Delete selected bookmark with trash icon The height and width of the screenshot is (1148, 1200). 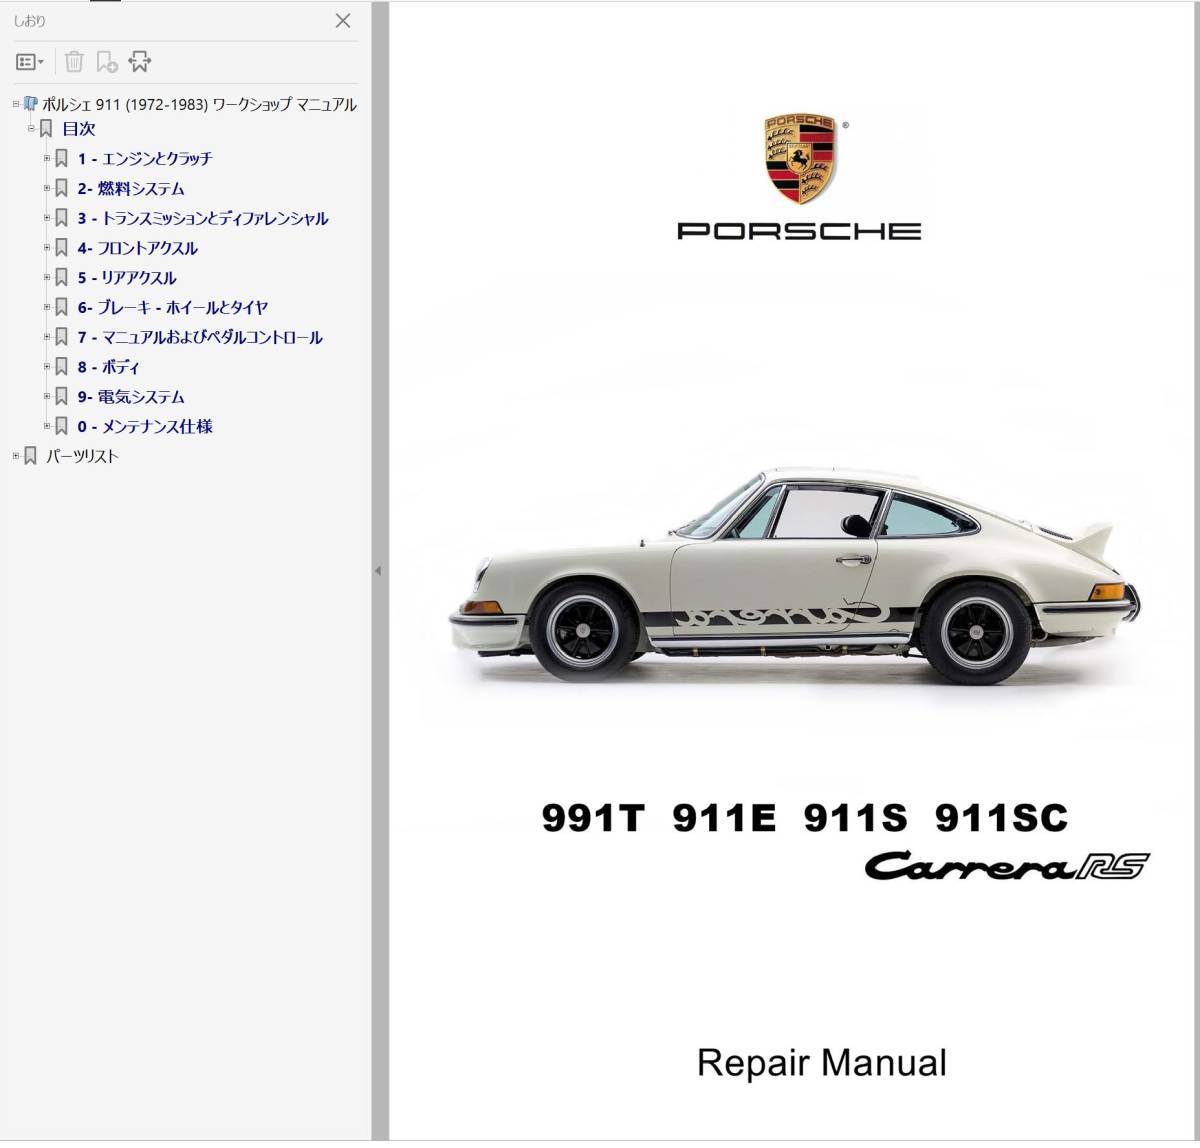pos(74,62)
